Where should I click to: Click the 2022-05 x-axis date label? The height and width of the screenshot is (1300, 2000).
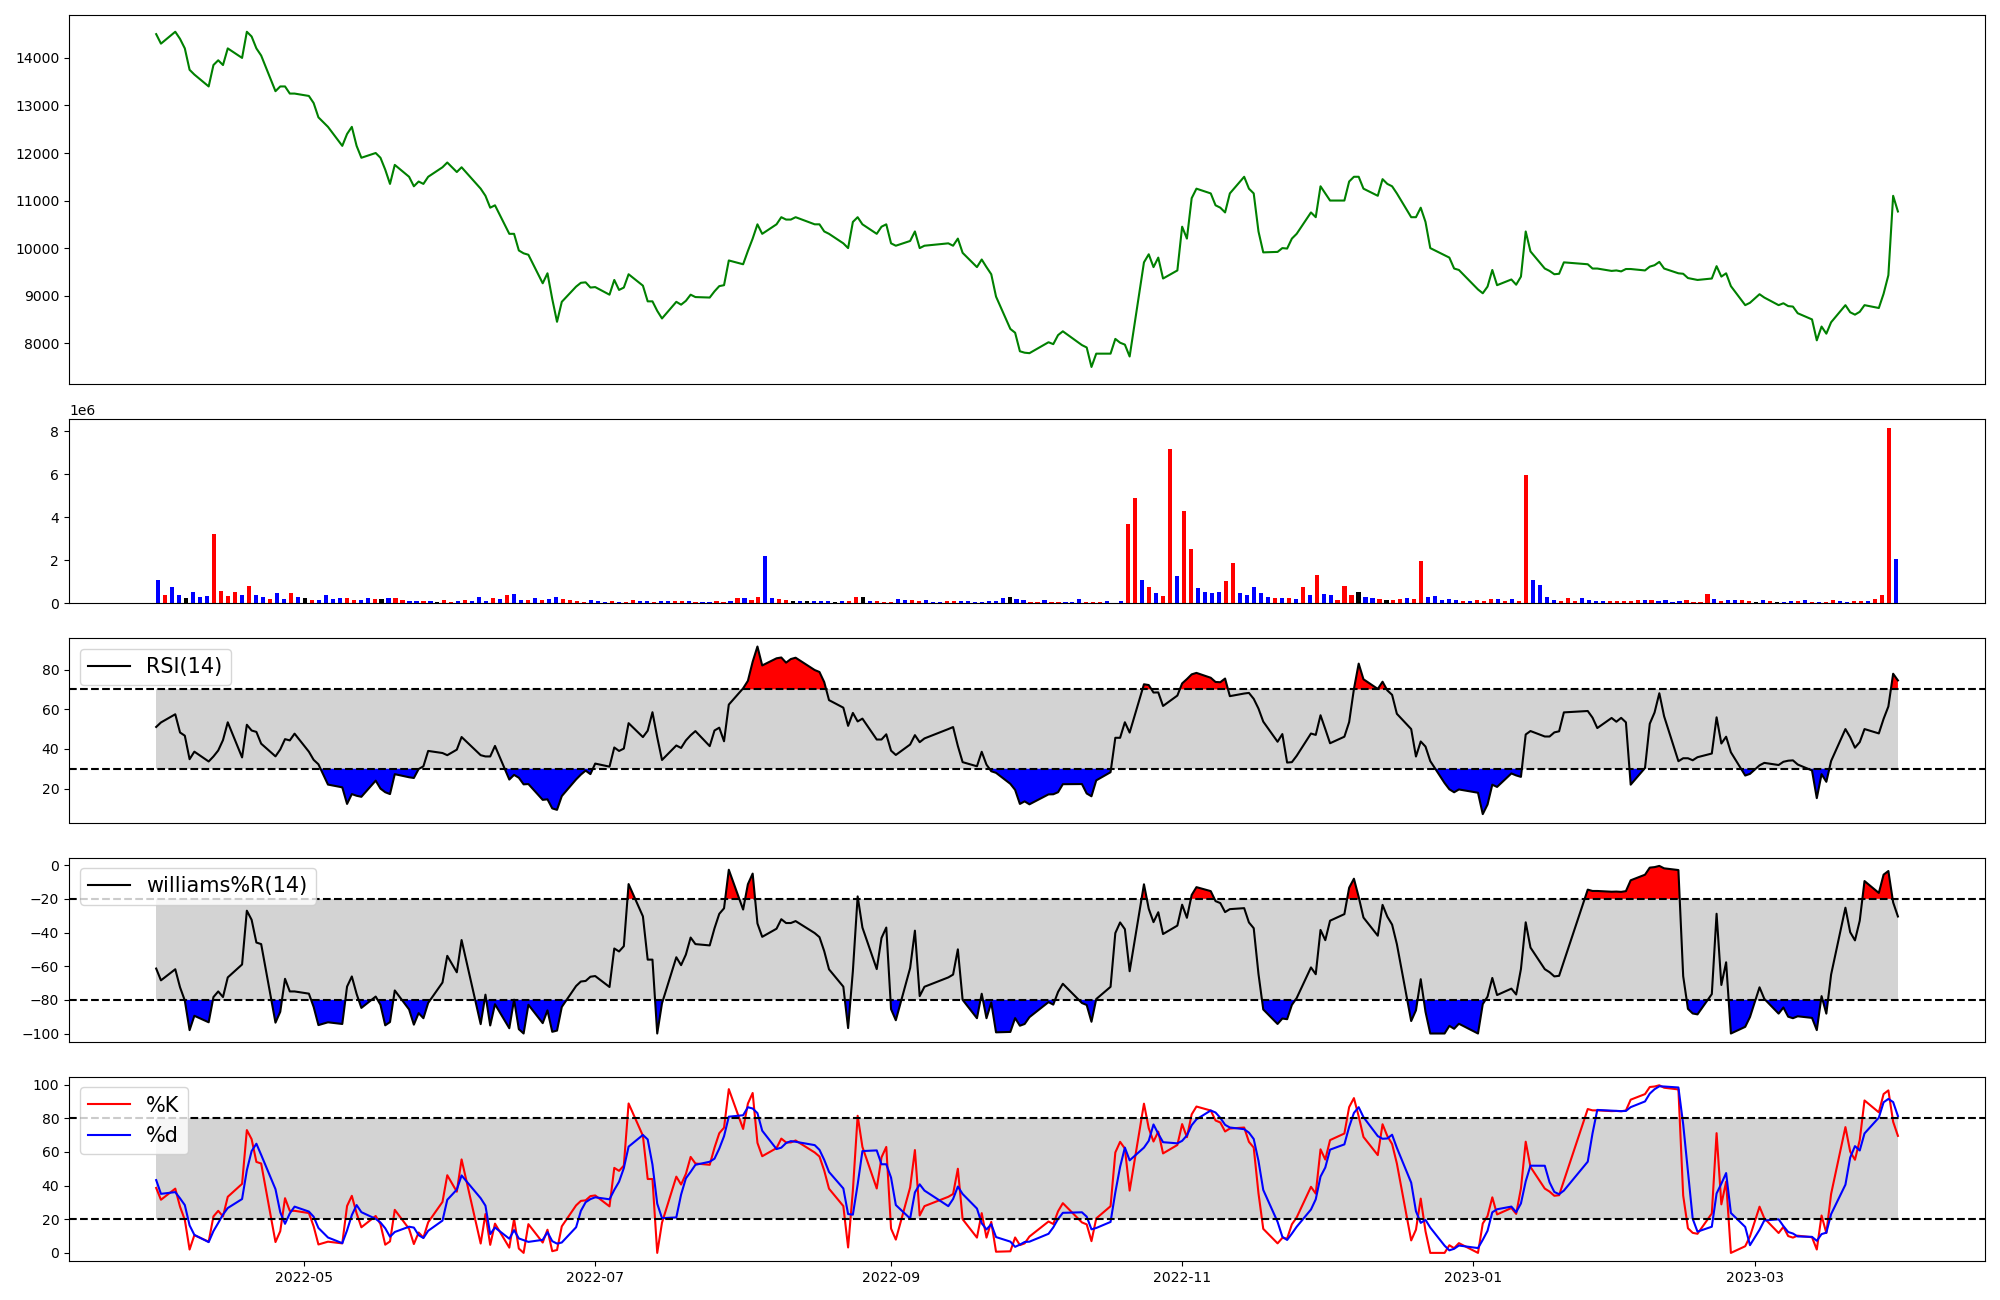point(303,1277)
